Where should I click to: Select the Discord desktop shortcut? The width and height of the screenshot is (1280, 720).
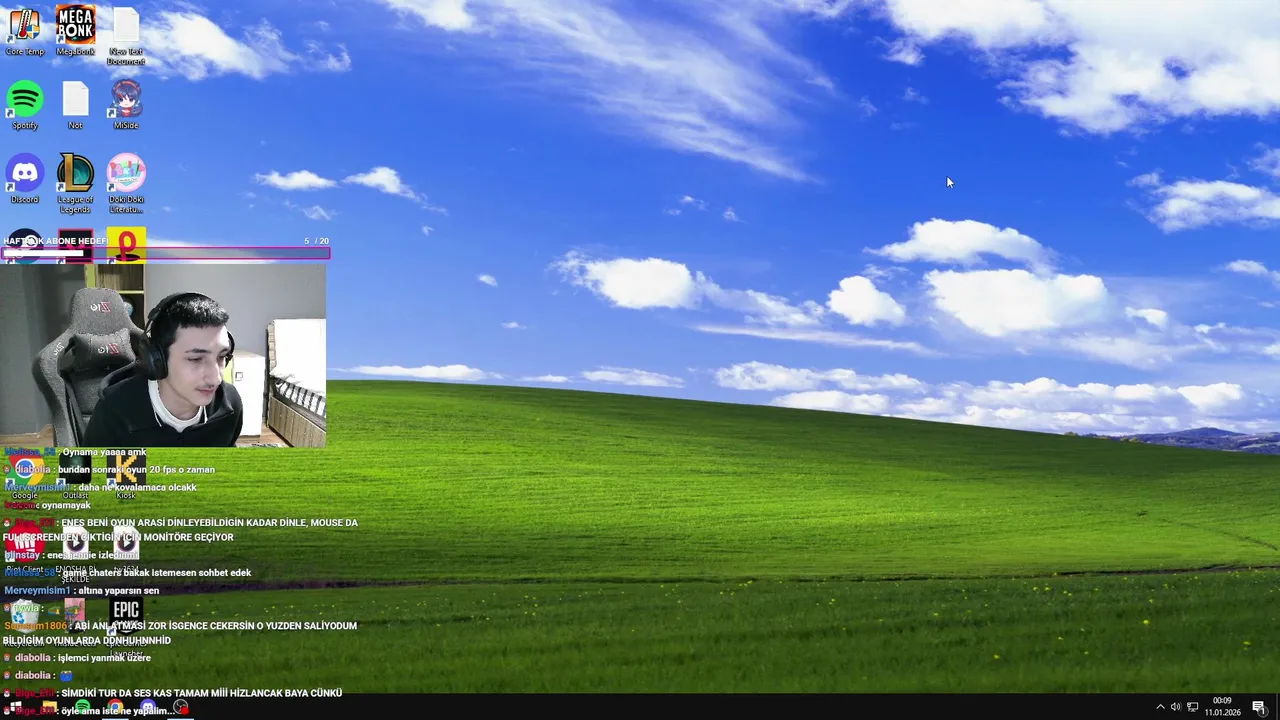[x=25, y=179]
